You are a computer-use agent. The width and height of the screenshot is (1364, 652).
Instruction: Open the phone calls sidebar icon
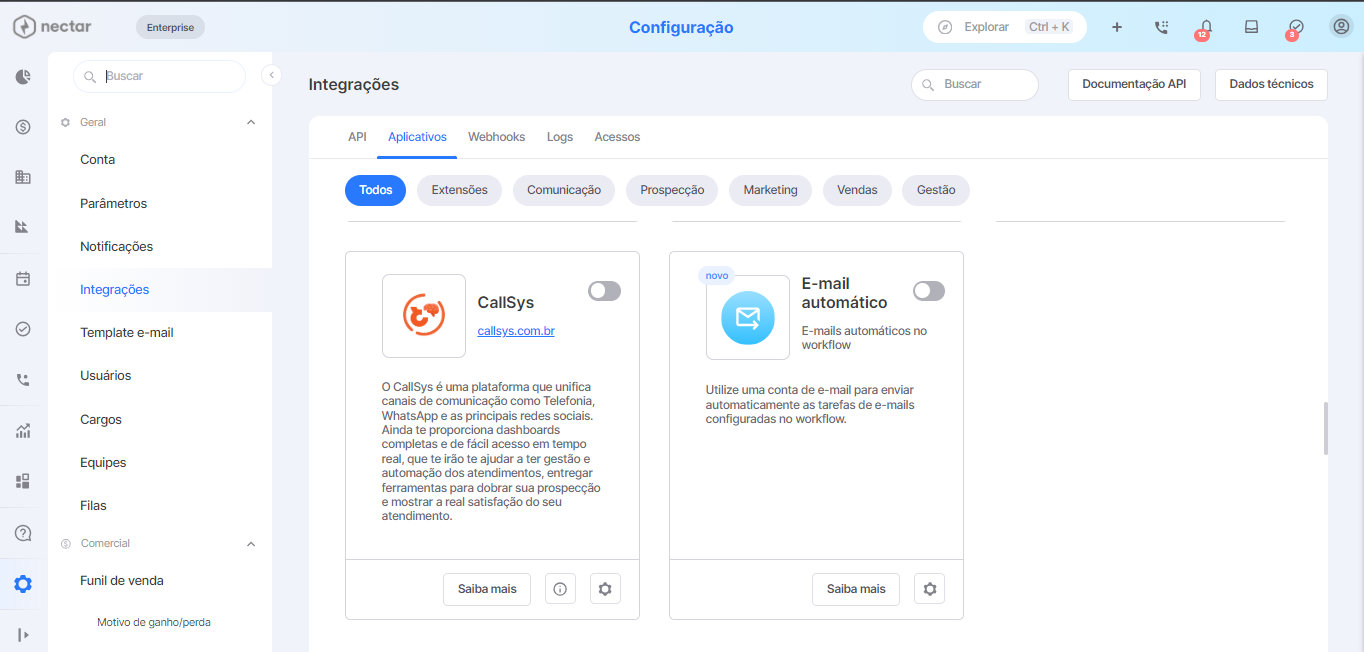tap(23, 380)
